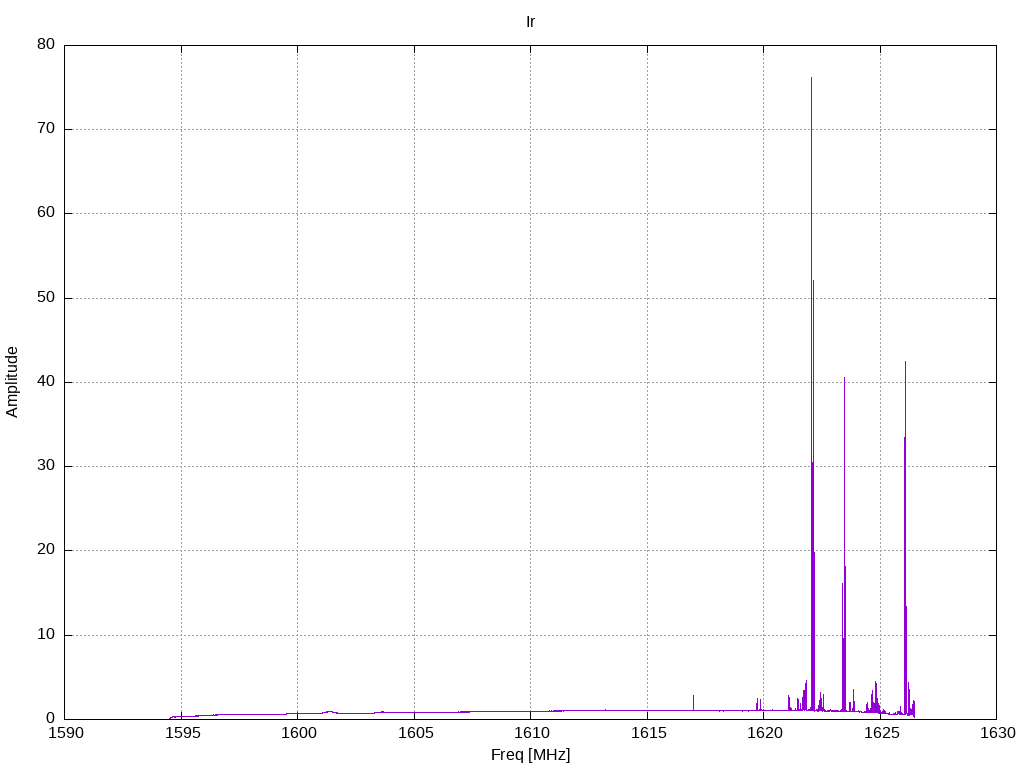Click the small spike at 1617 MHz
Viewport: 1024px width, 768px height.
(x=694, y=703)
